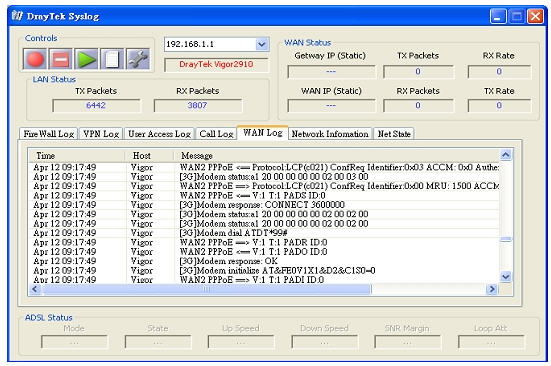Select the CONNECT 3600000 modem response row

[x=264, y=205]
